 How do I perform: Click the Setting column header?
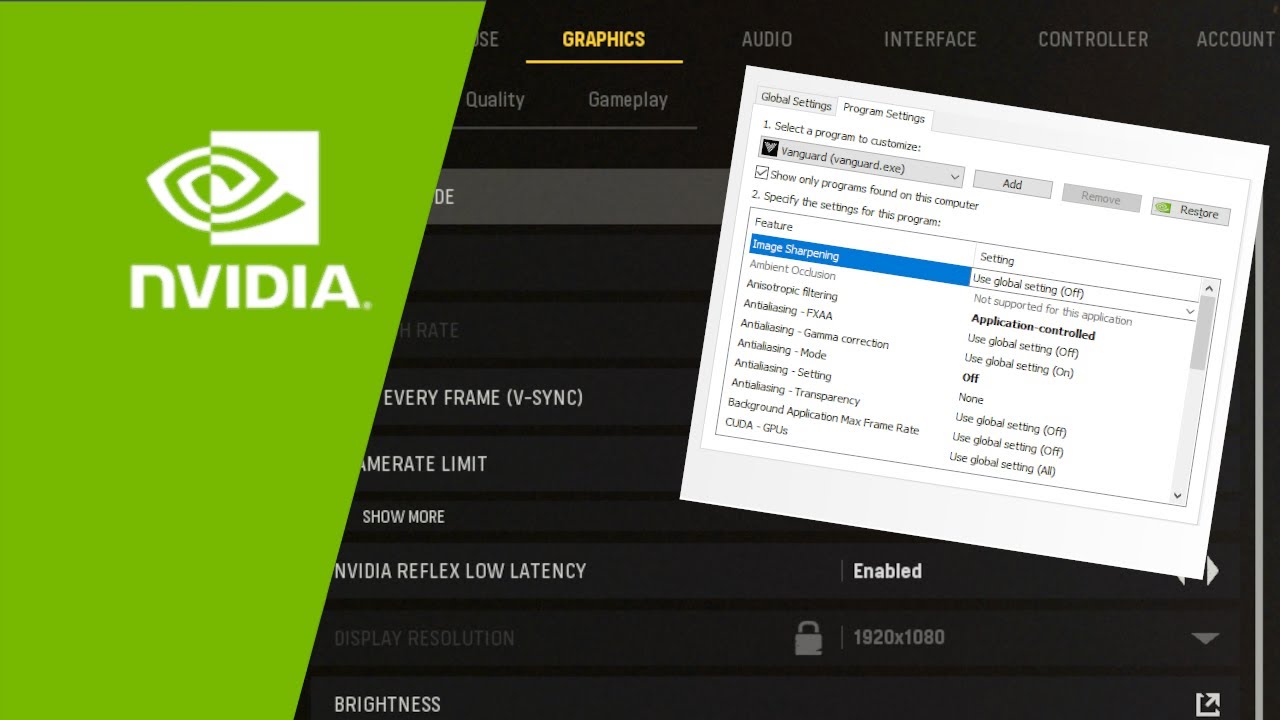click(997, 259)
